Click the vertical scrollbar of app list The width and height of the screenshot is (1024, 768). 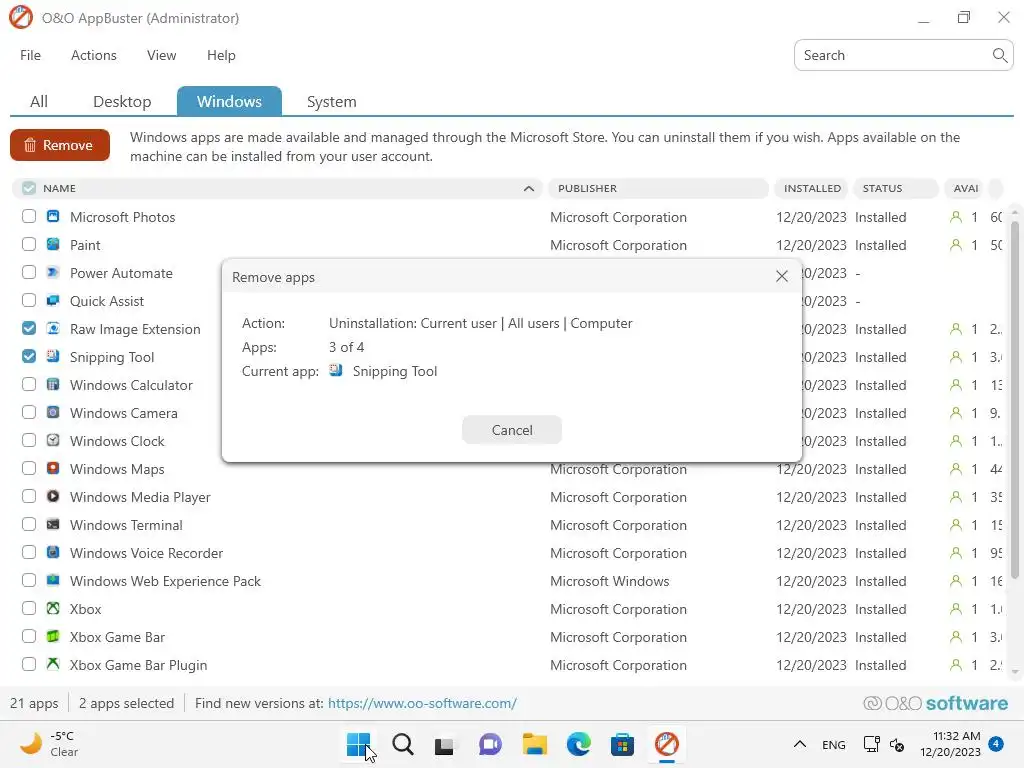(1014, 400)
